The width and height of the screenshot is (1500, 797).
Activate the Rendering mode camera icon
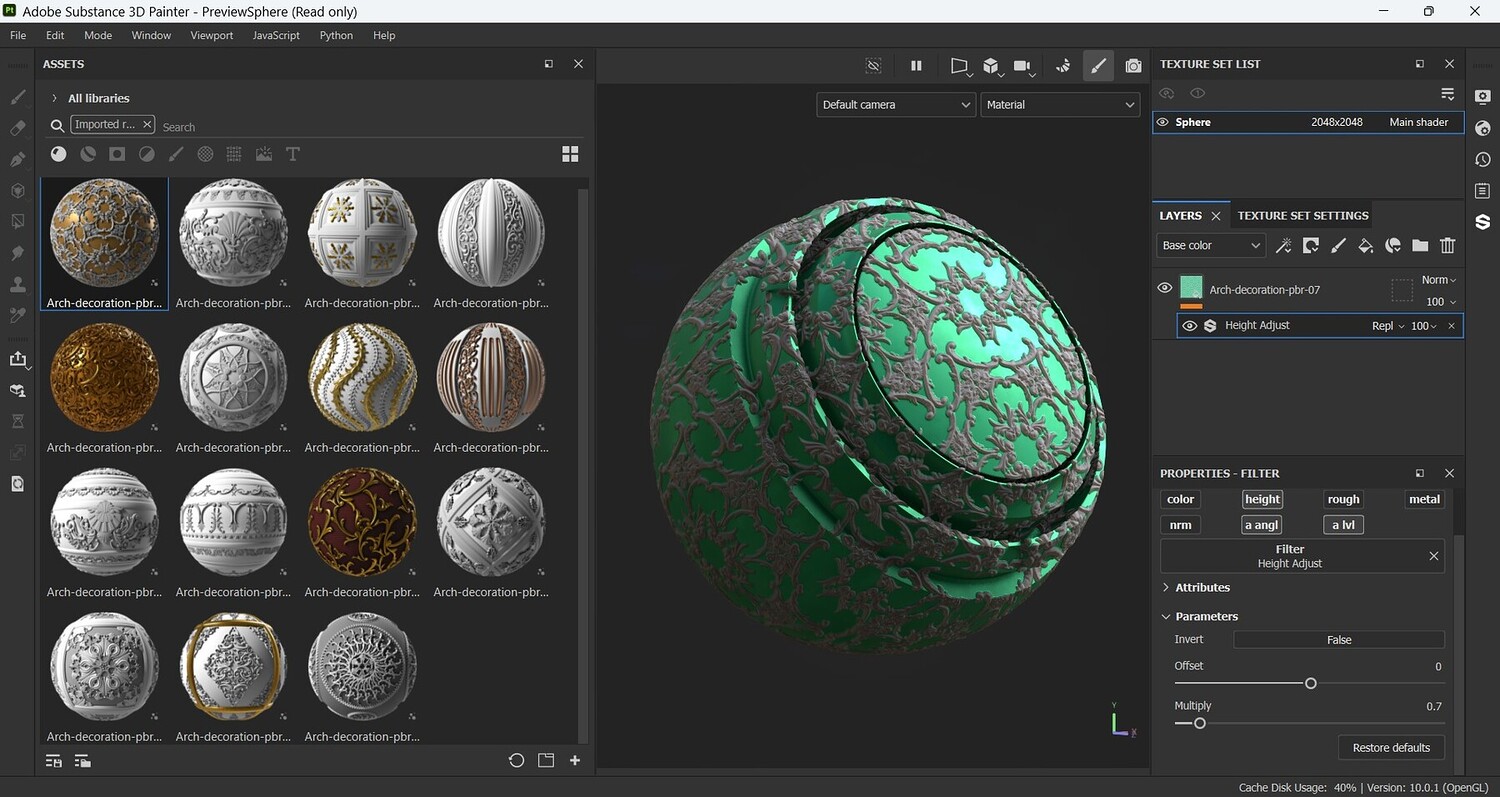click(1133, 66)
